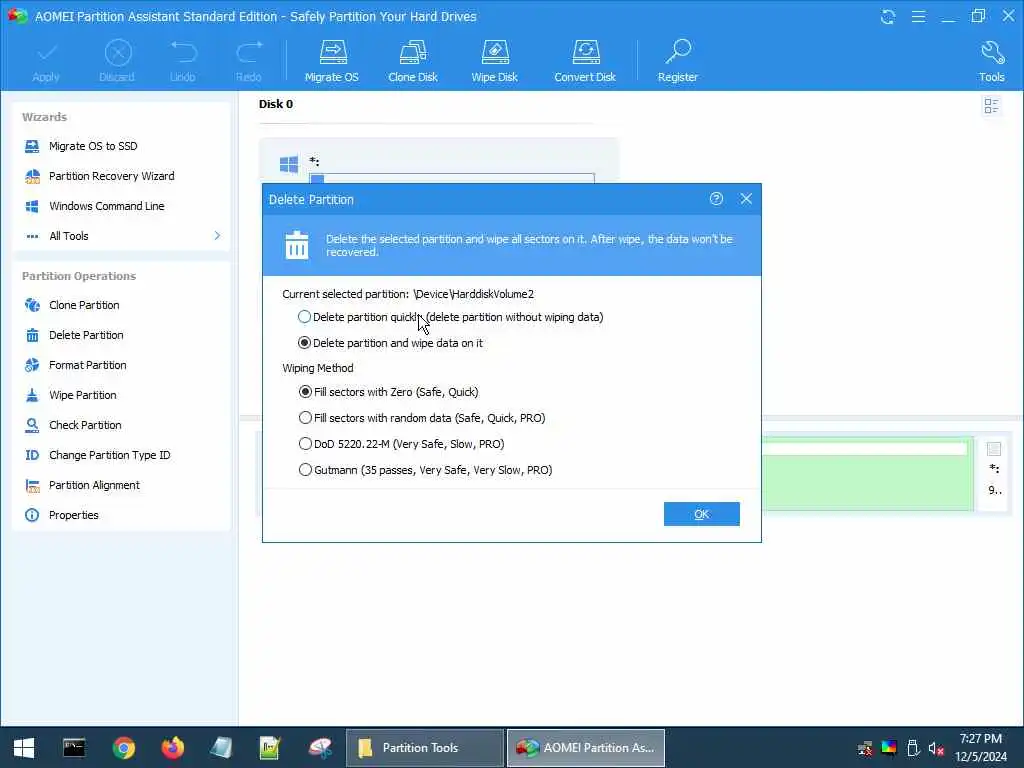Open the Tools wrench menu

click(991, 61)
